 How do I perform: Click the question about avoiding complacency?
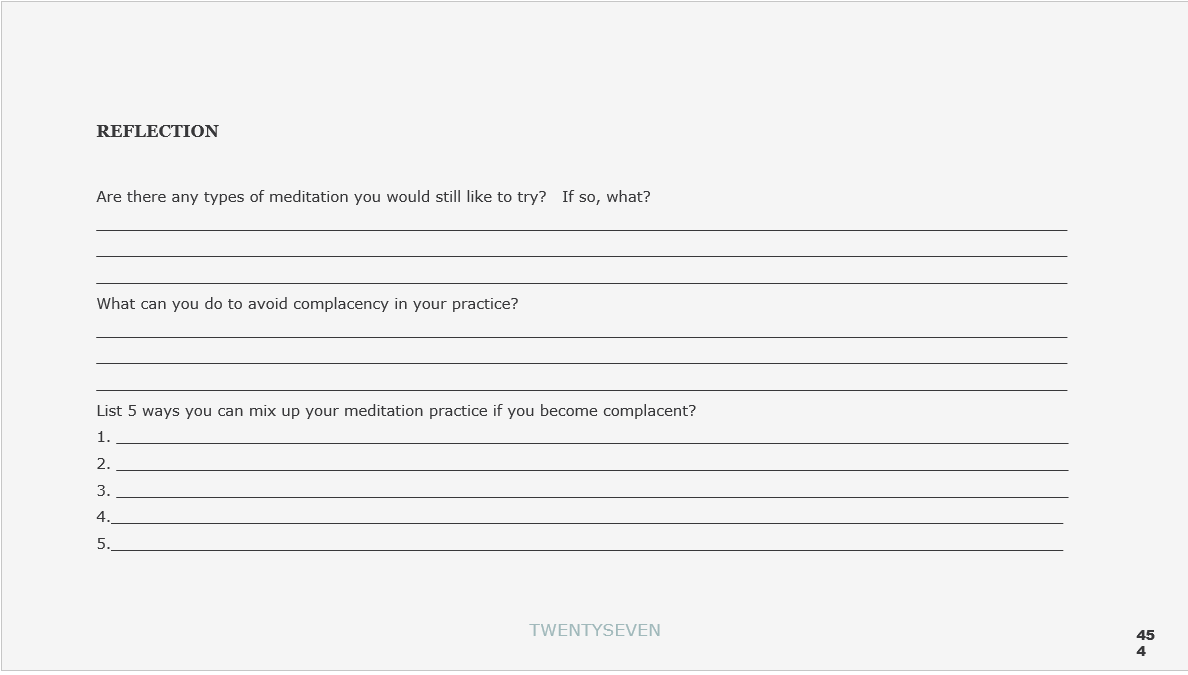(x=307, y=304)
